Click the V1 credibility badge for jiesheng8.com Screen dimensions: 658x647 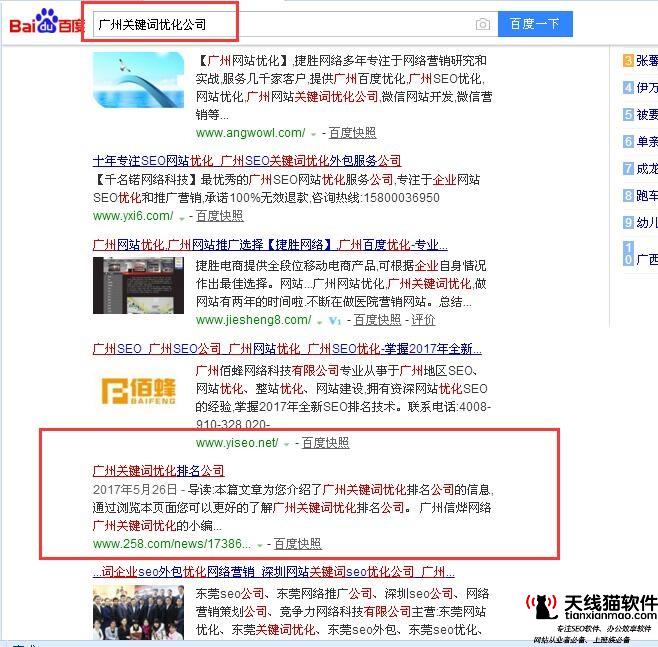(x=334, y=321)
